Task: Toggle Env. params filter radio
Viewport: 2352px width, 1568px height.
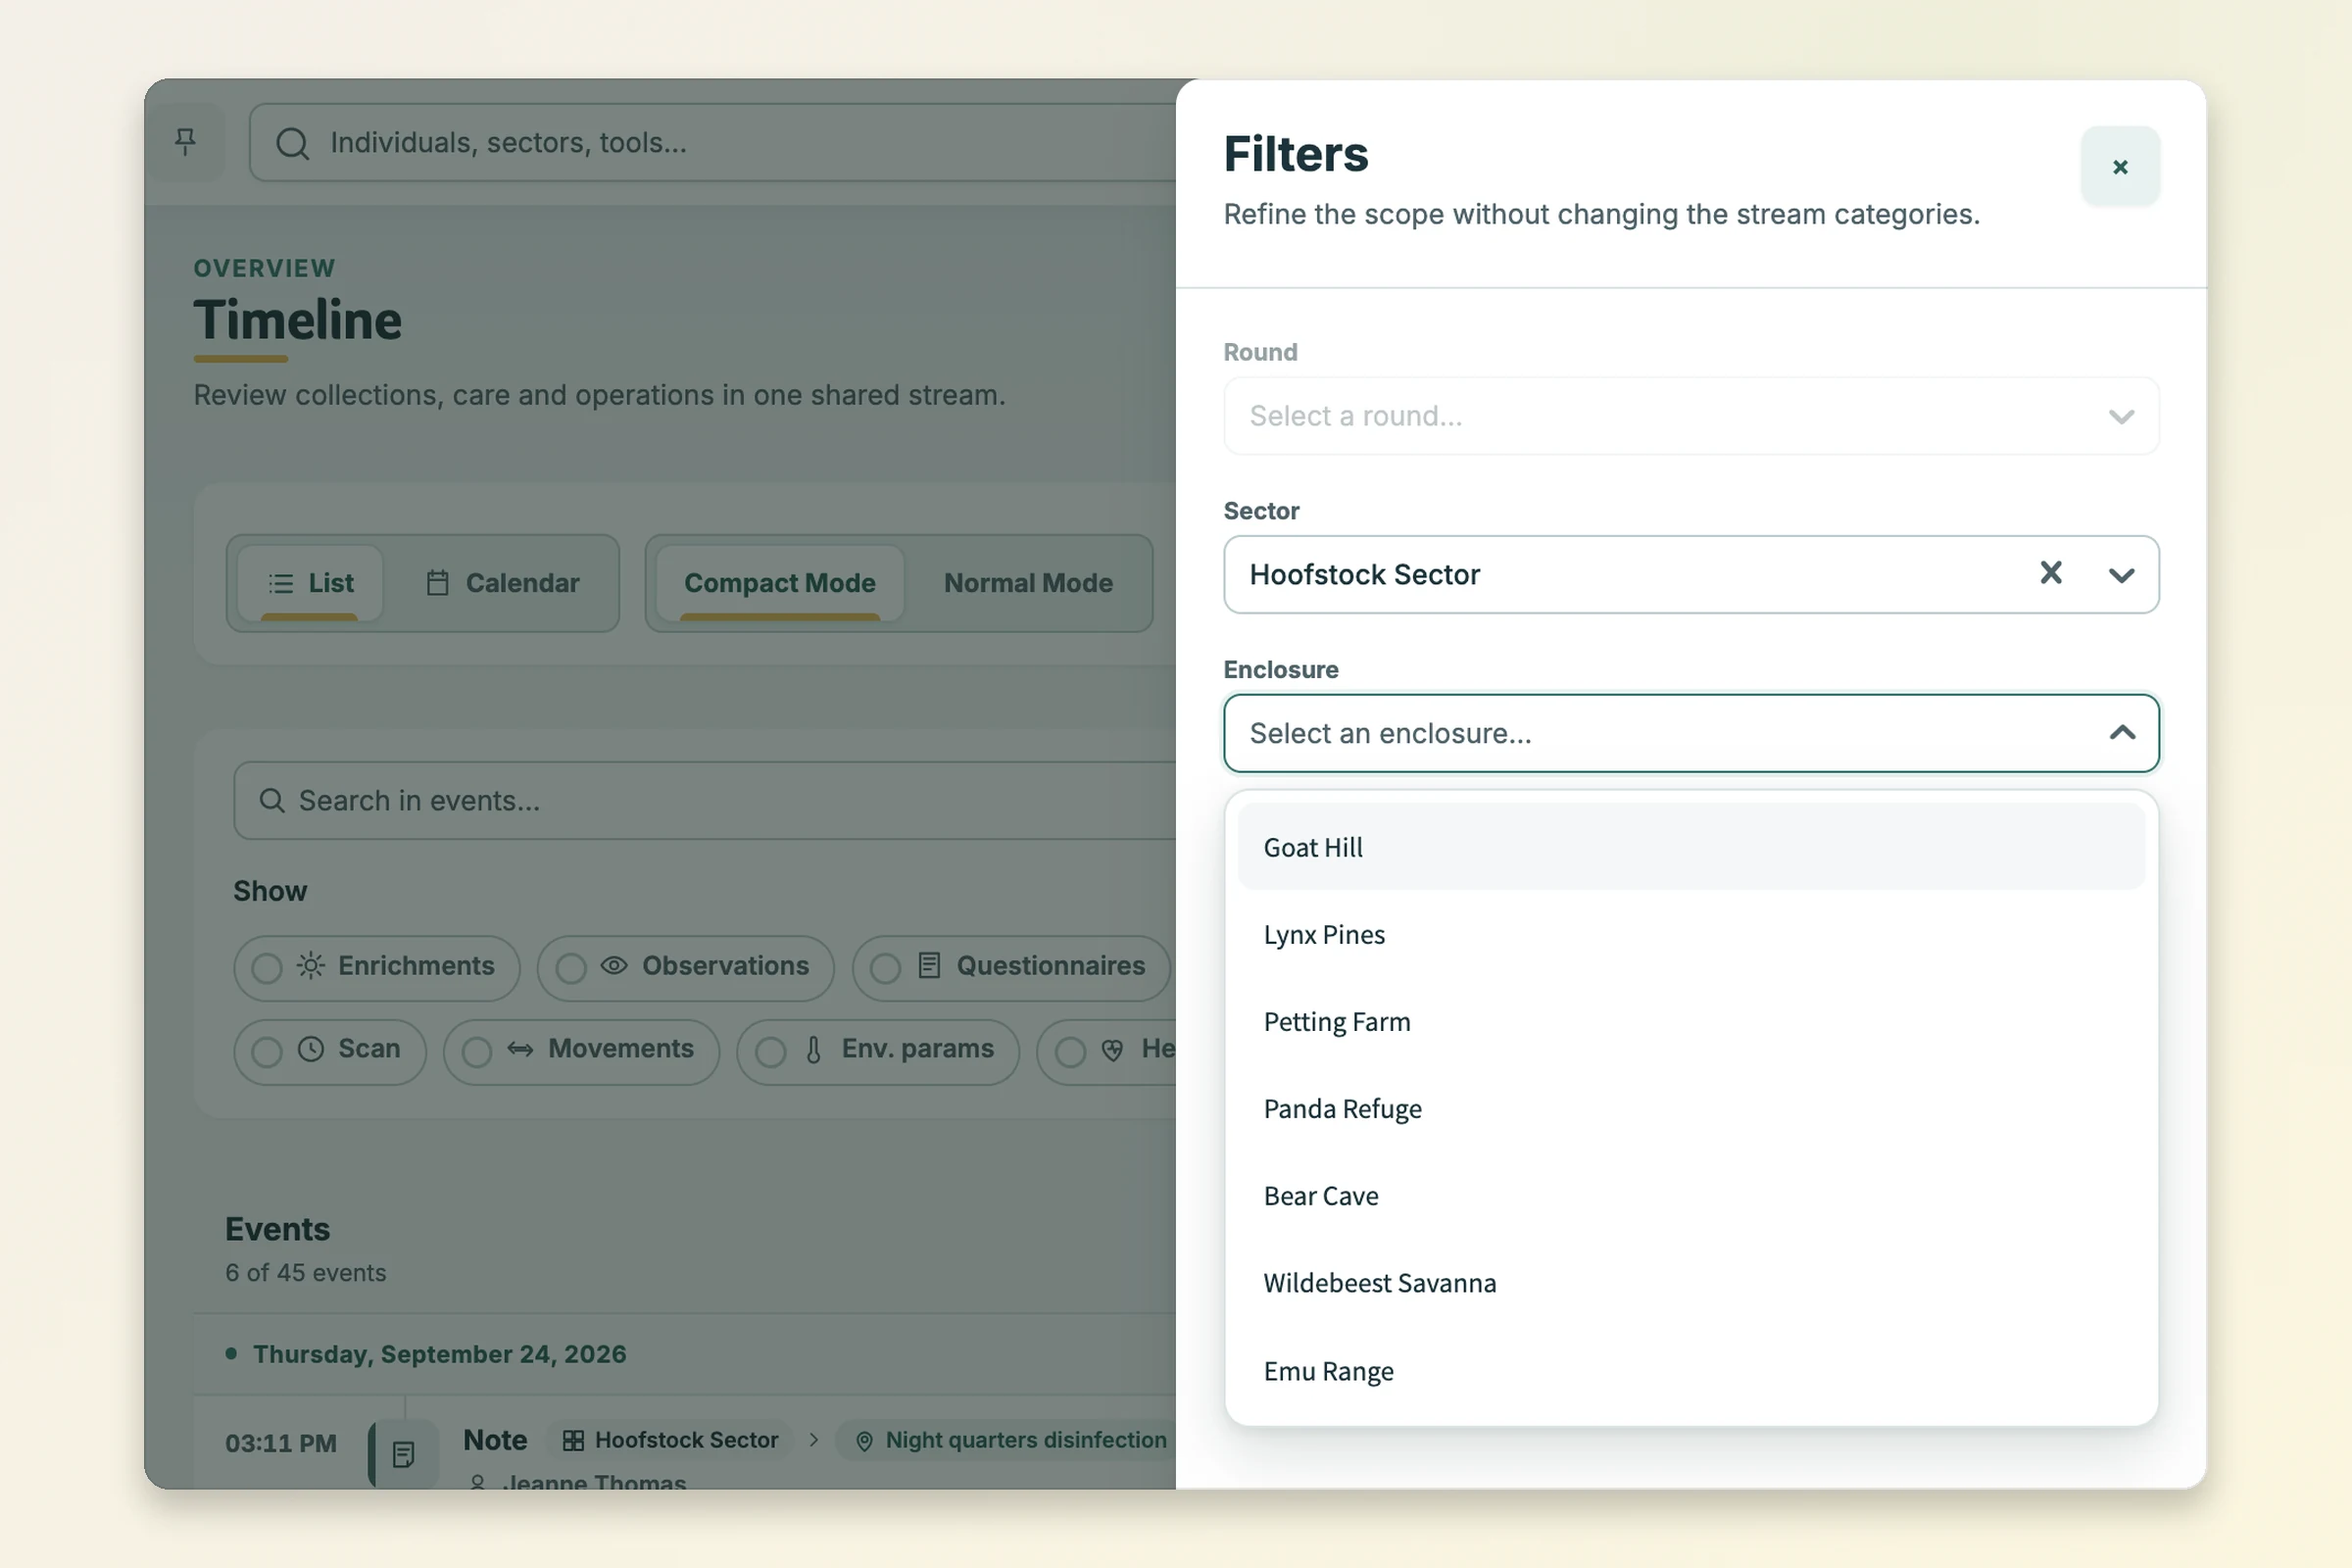Action: [x=770, y=1052]
